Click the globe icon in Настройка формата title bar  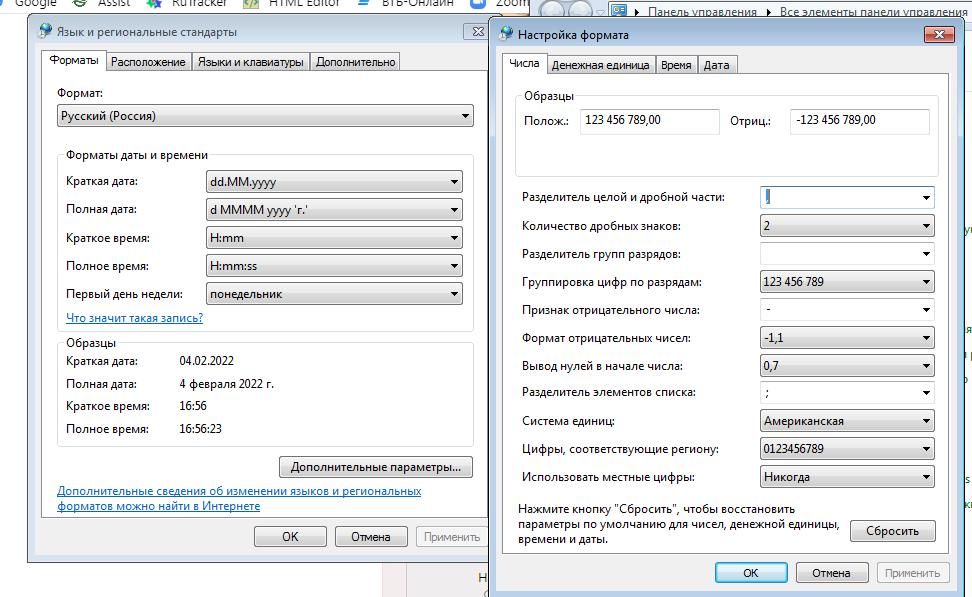click(507, 34)
